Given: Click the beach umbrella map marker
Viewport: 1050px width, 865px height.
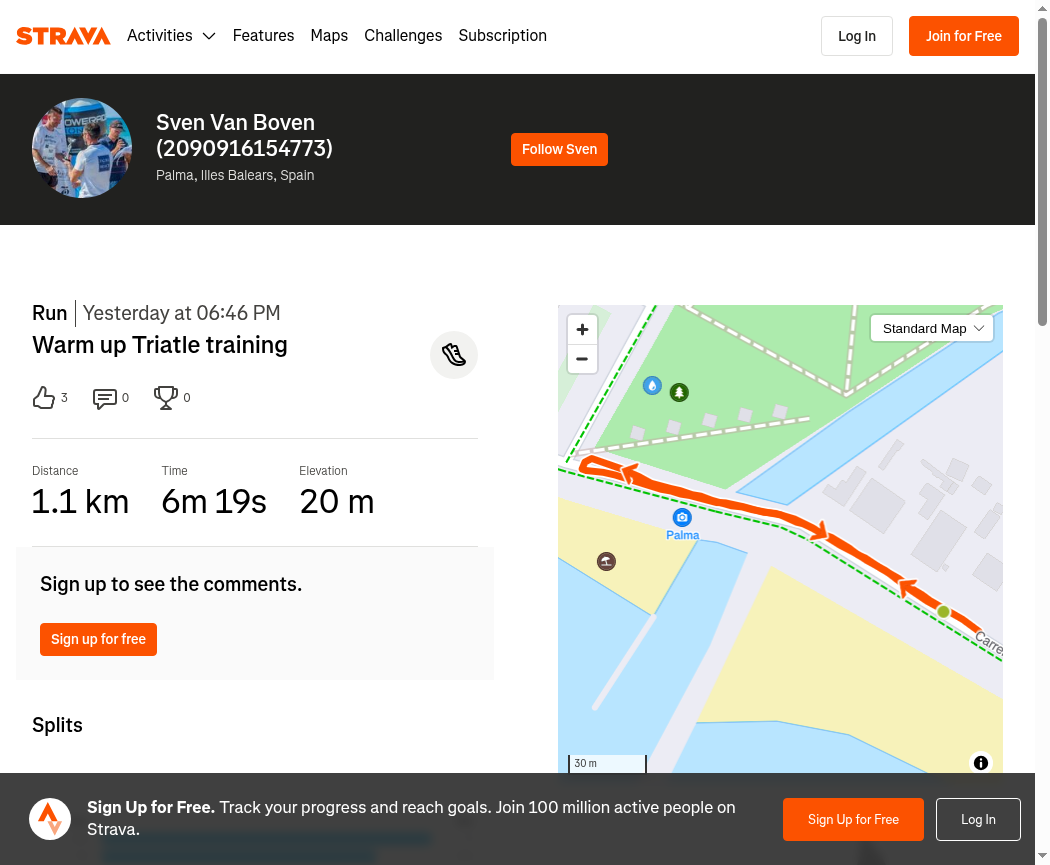Looking at the screenshot, I should [x=606, y=562].
